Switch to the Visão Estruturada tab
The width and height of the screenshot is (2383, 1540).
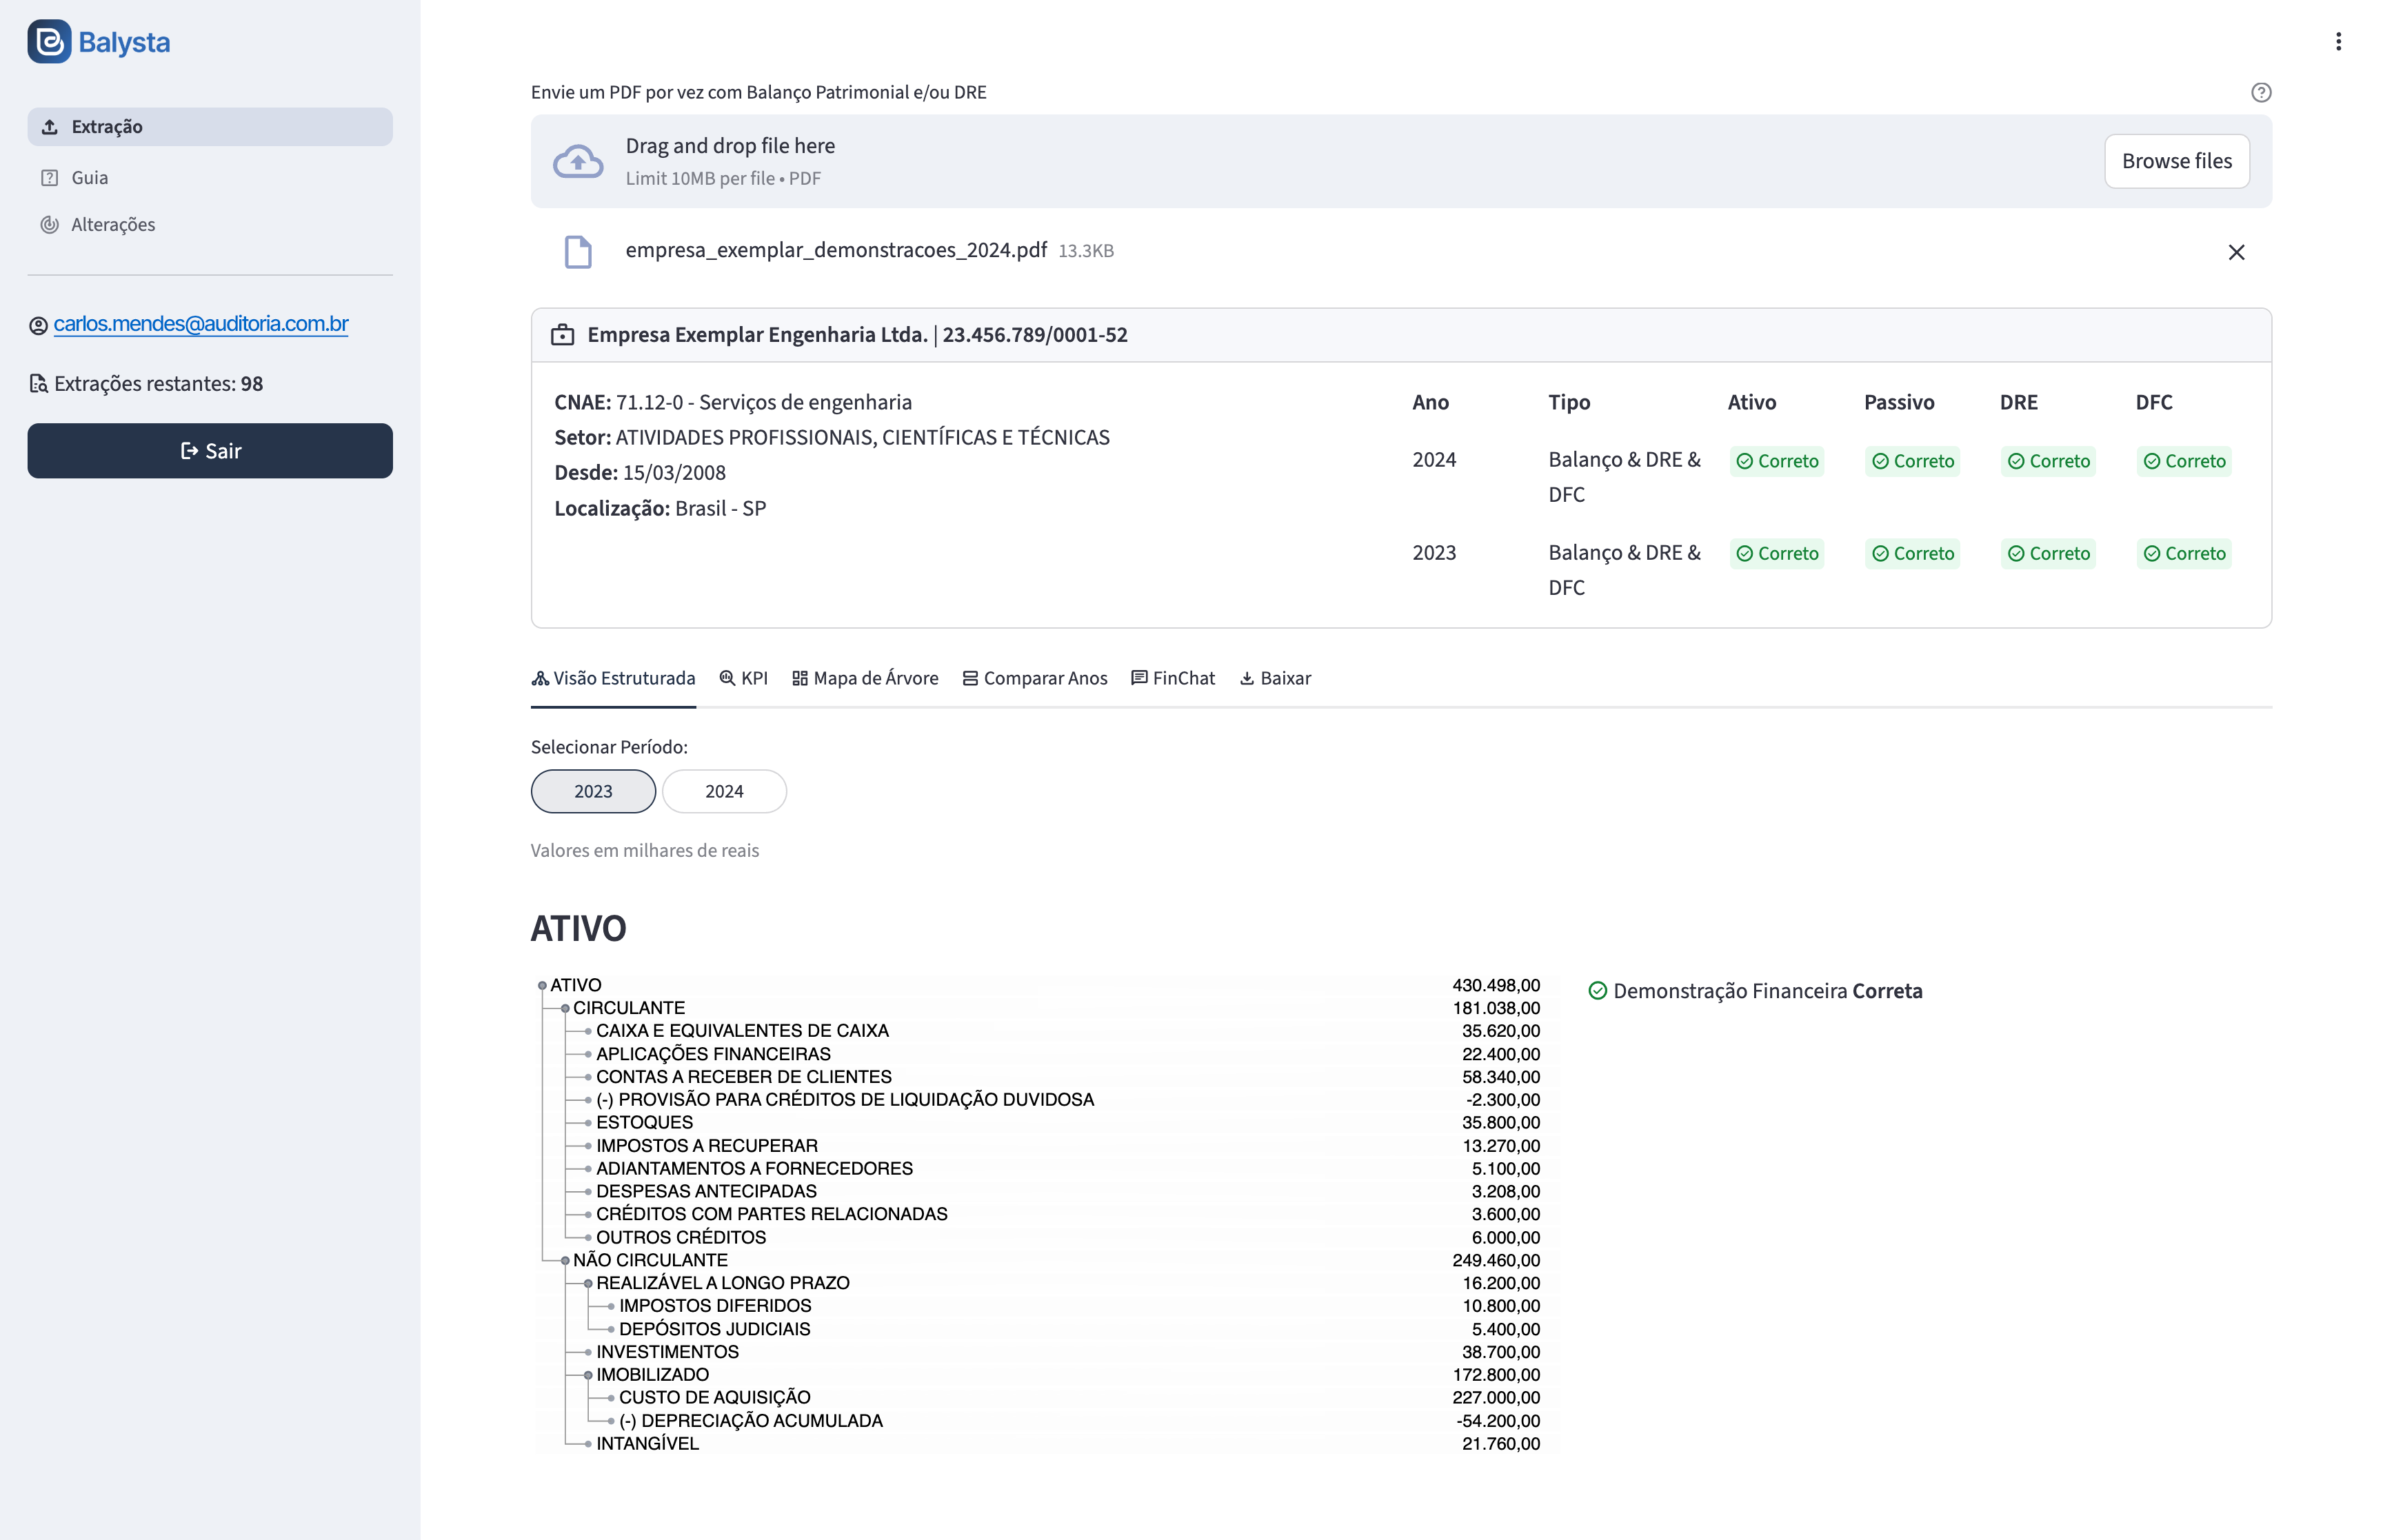613,678
